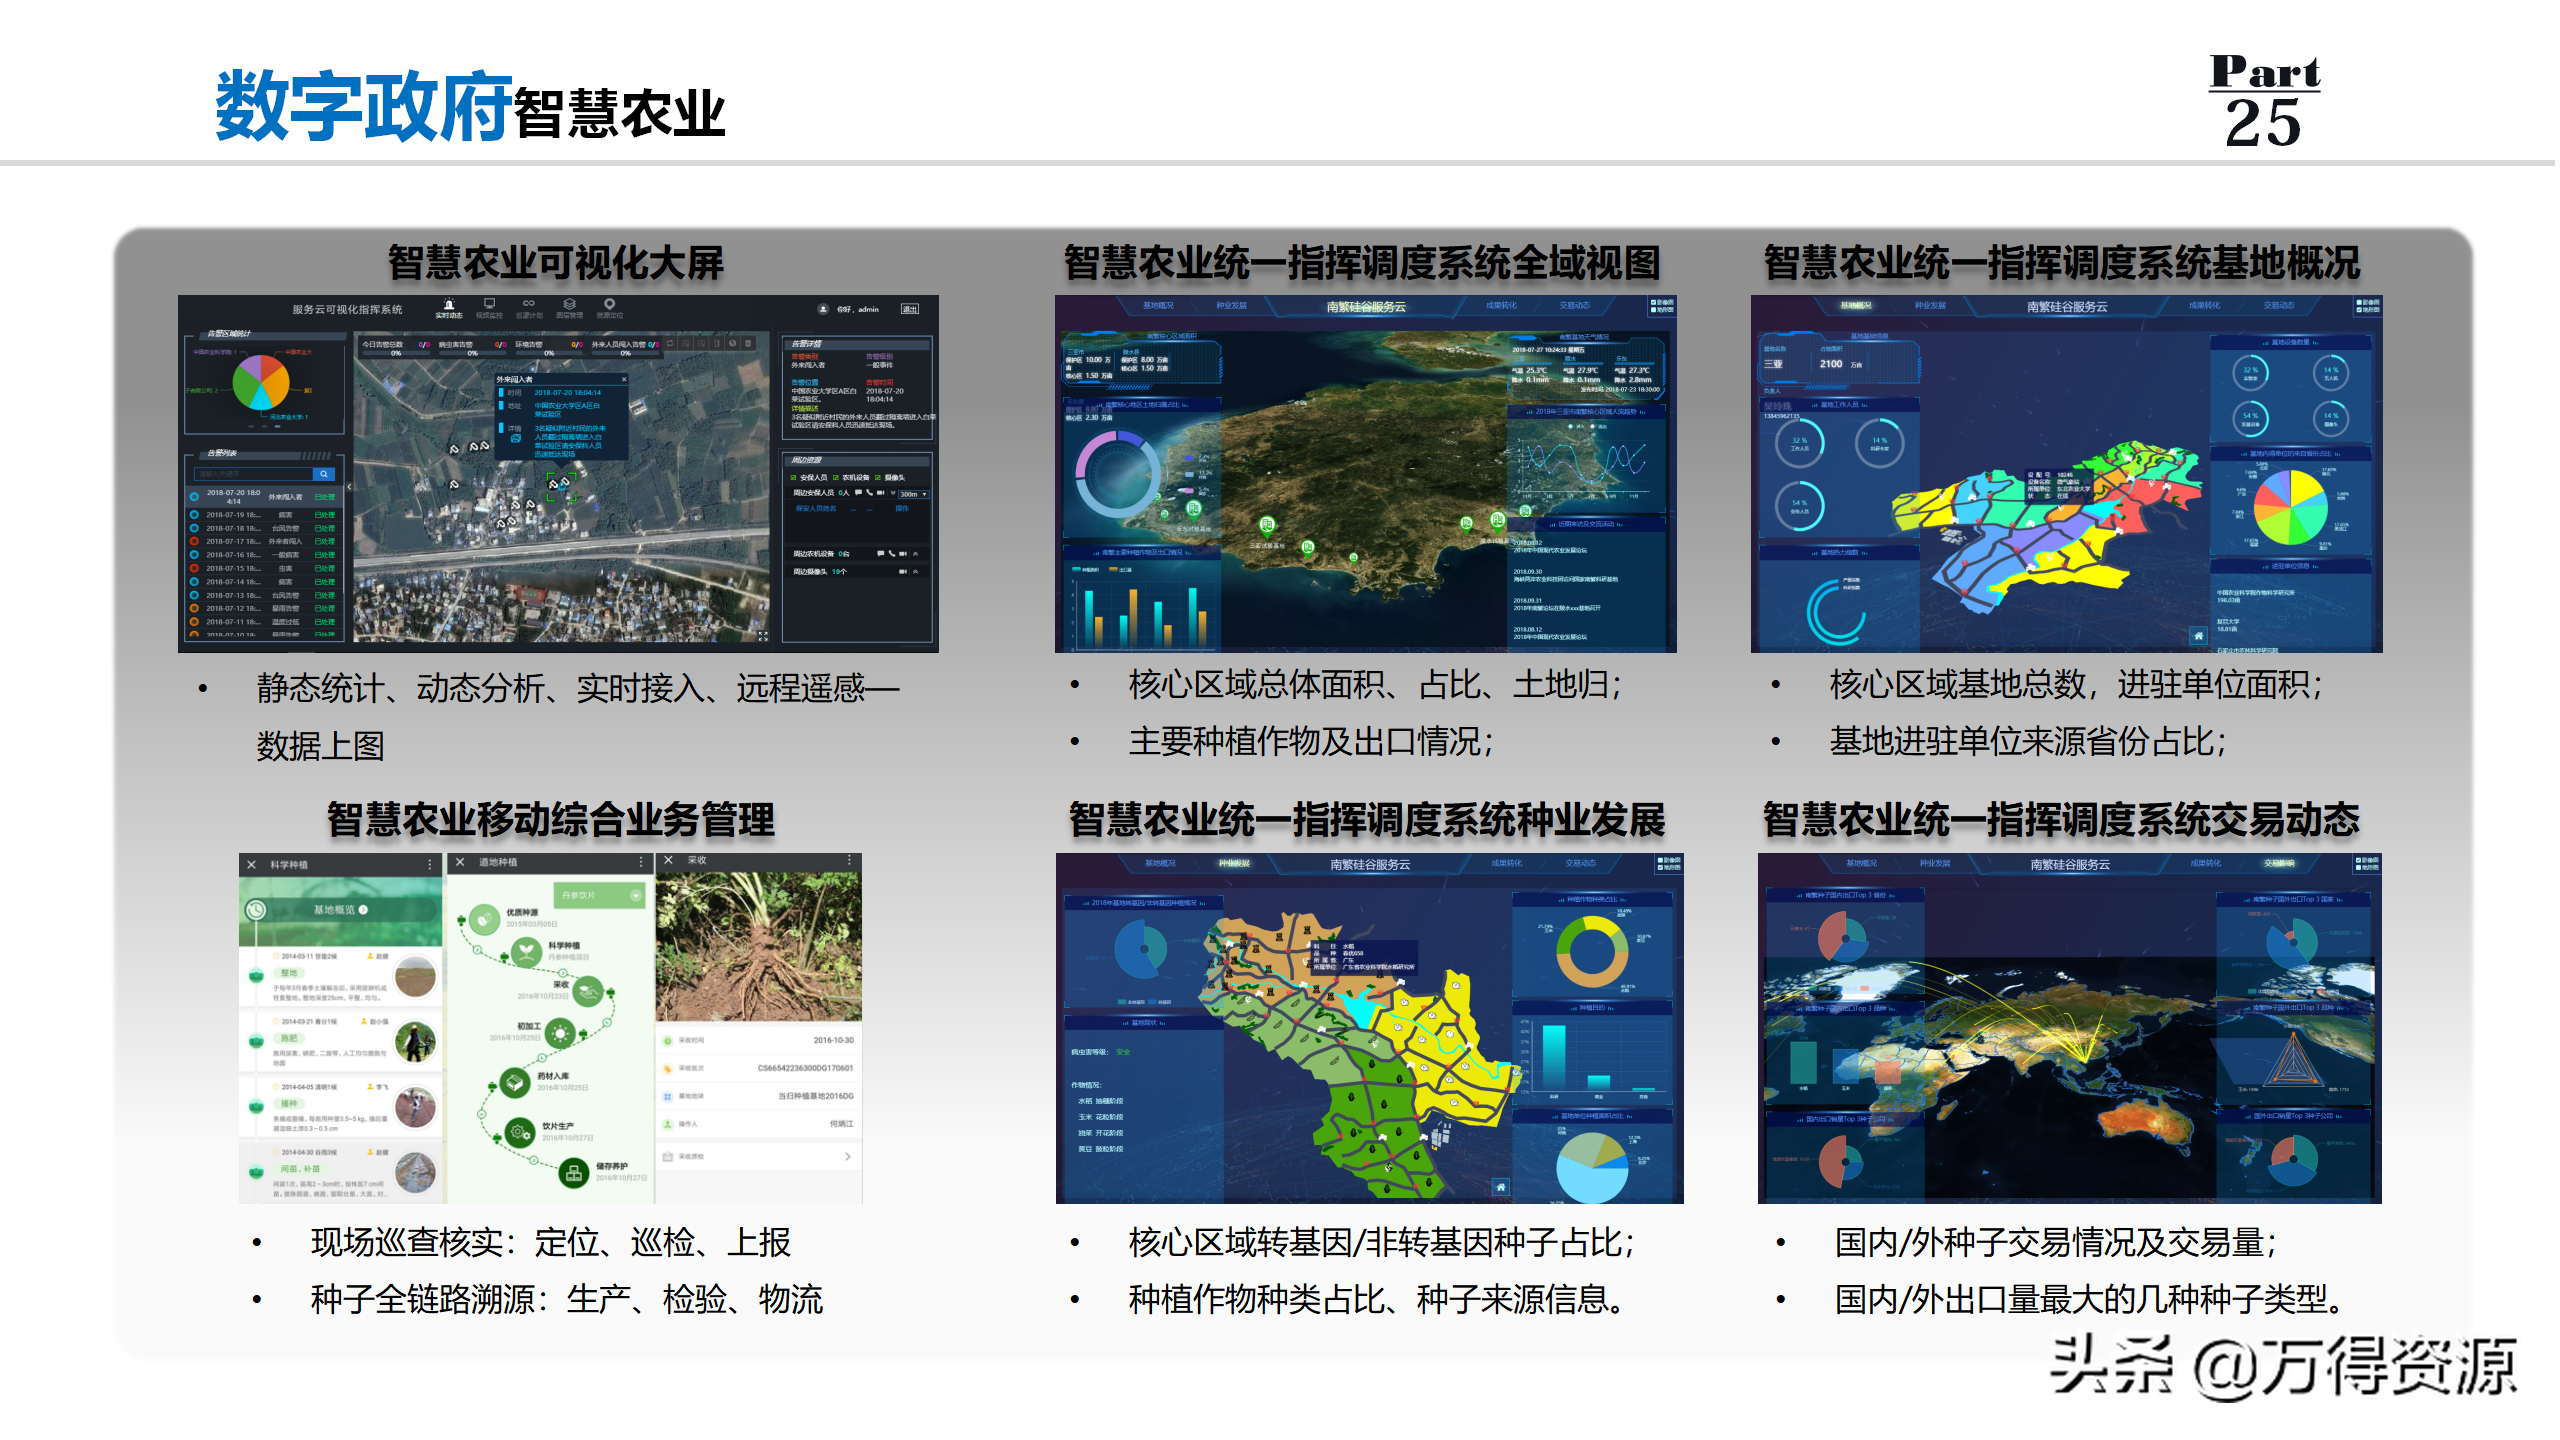The height and width of the screenshot is (1440, 2560).
Task: Collapse left panel with arrow beside map
Action: click(349, 487)
